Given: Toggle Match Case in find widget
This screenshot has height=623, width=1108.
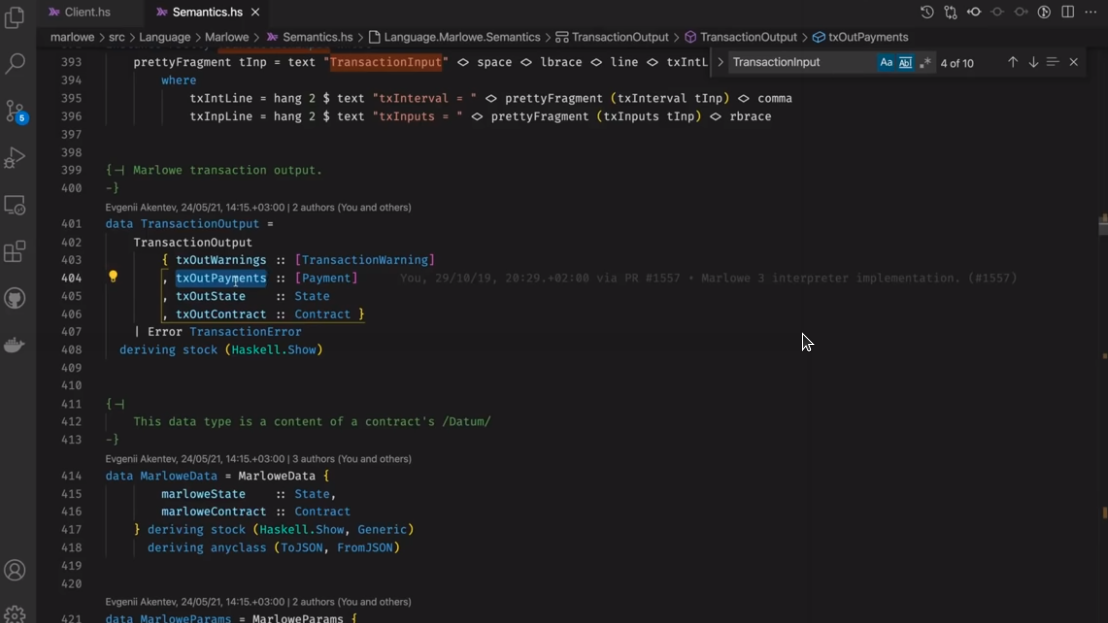Looking at the screenshot, I should (886, 62).
